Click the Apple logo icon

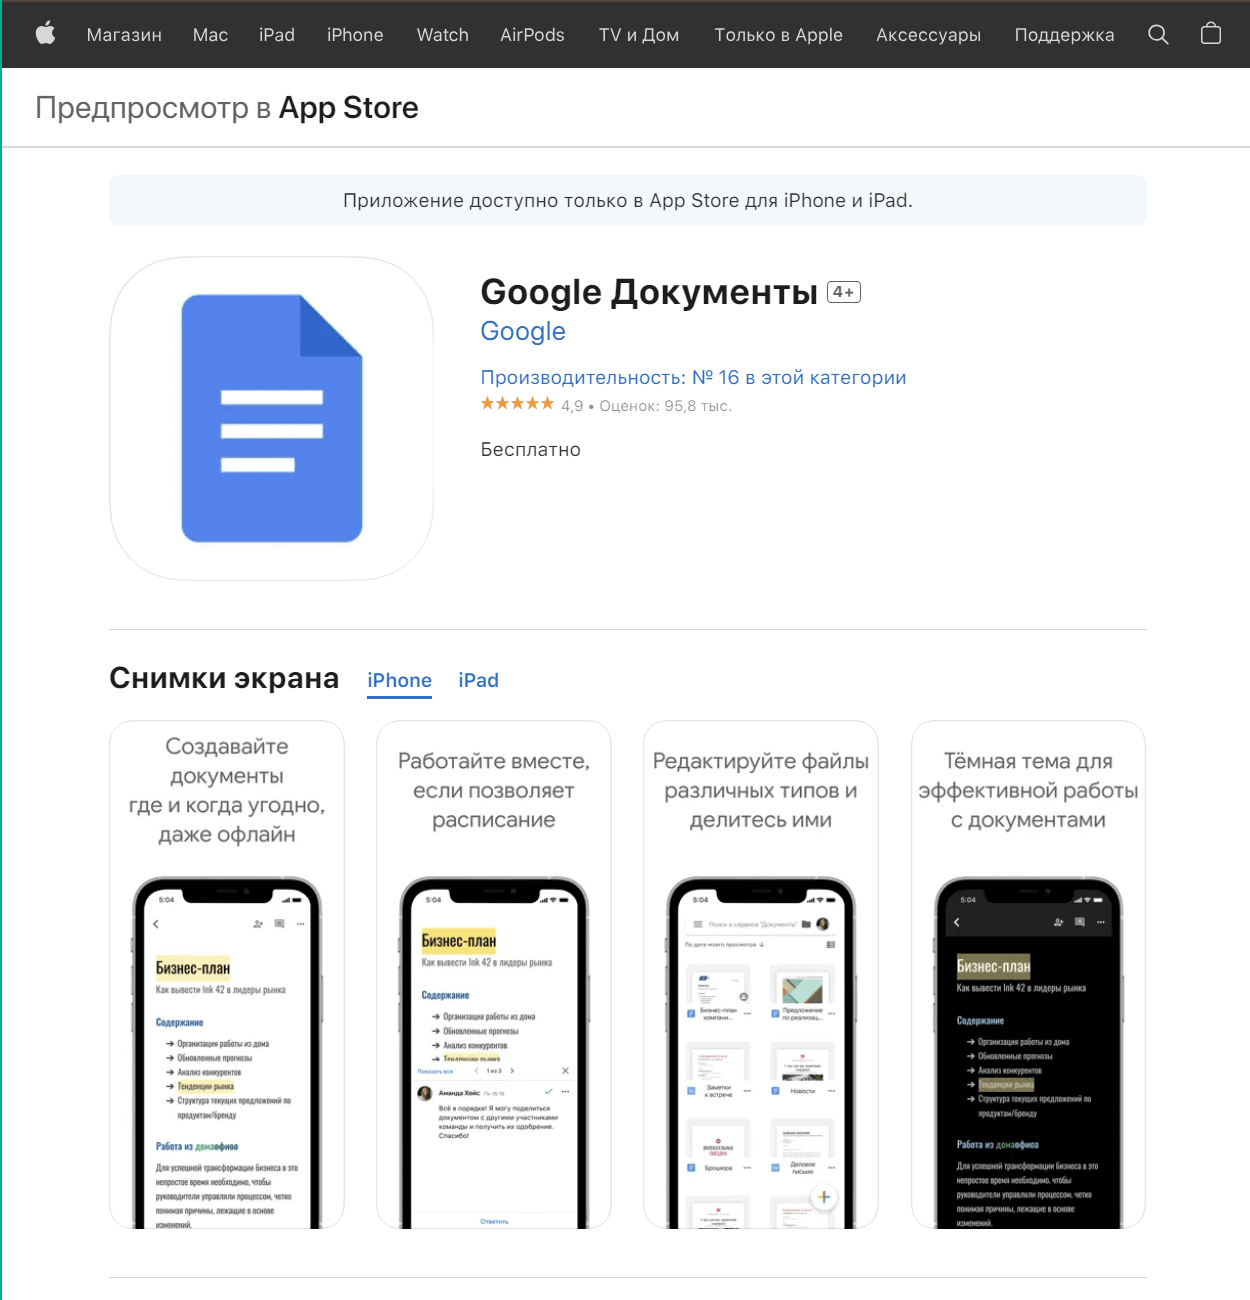(45, 34)
